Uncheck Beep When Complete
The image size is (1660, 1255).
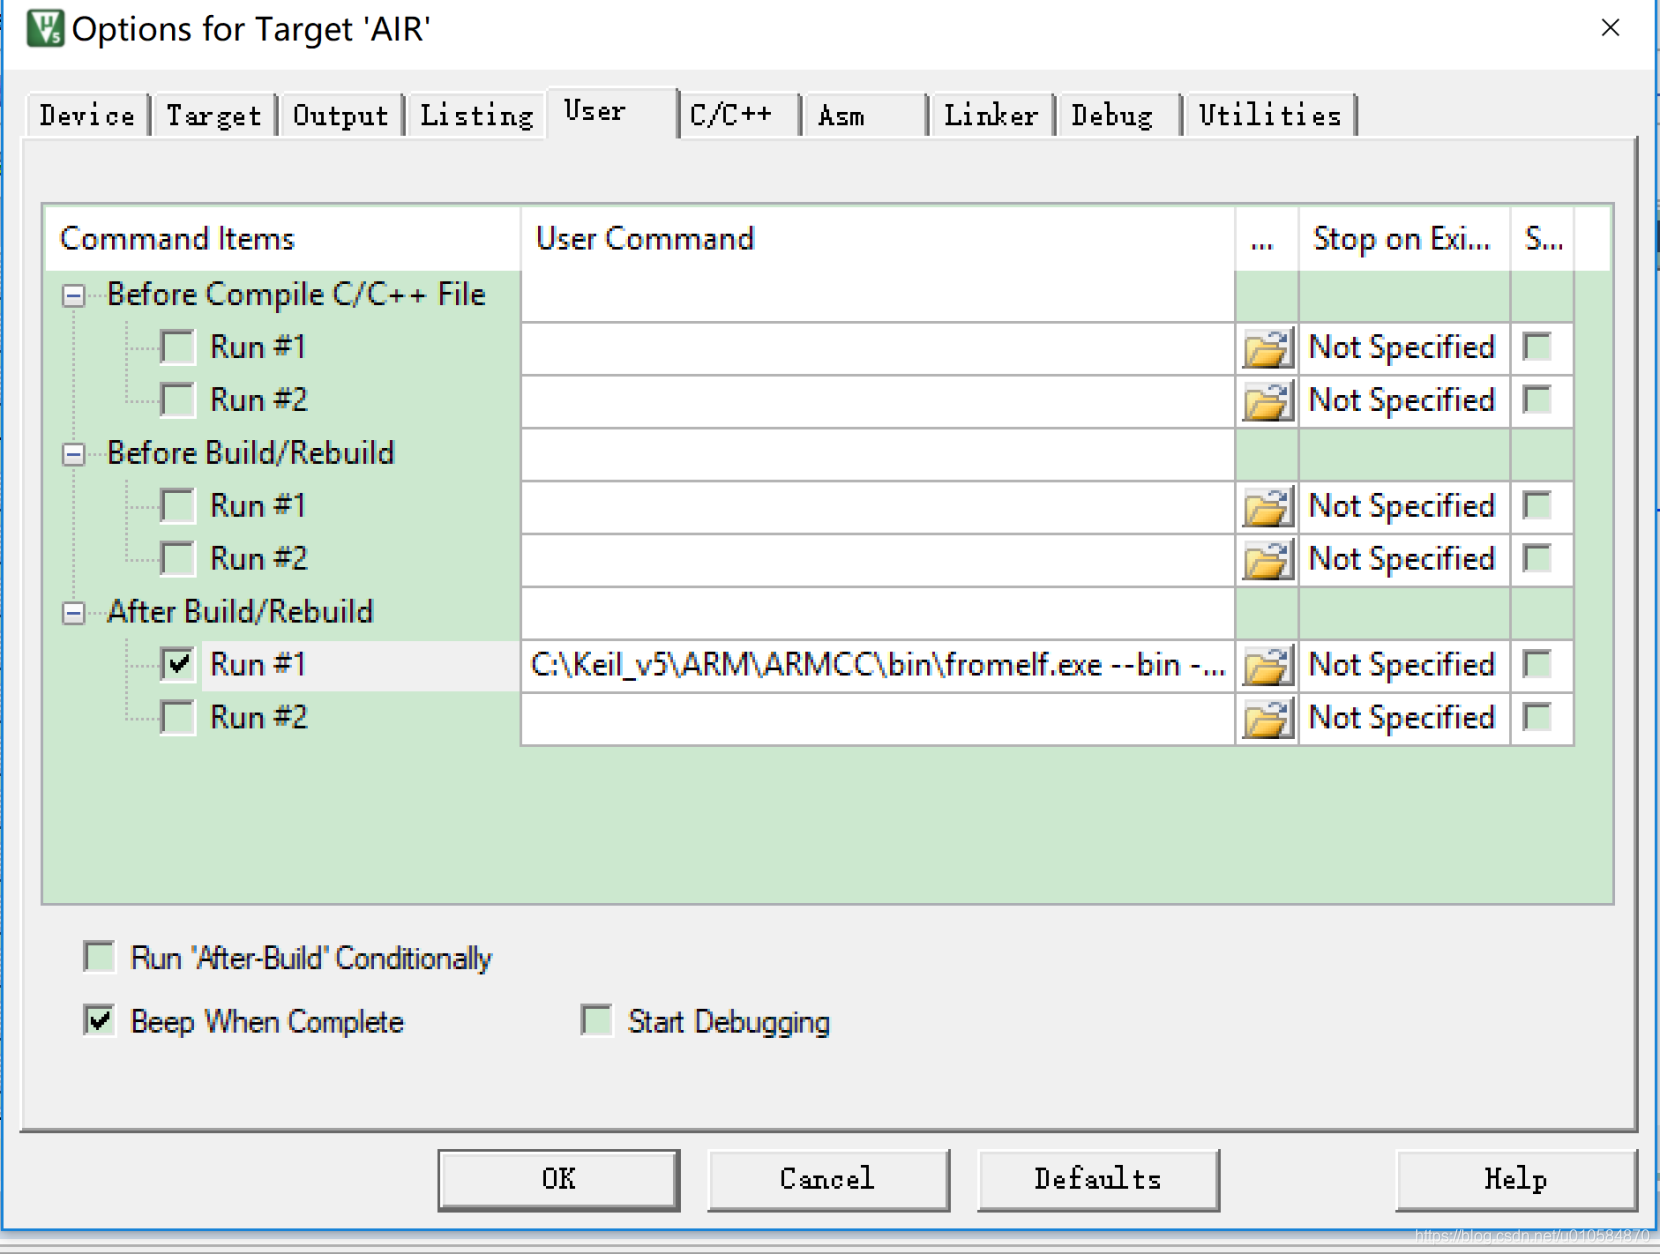tap(99, 1021)
